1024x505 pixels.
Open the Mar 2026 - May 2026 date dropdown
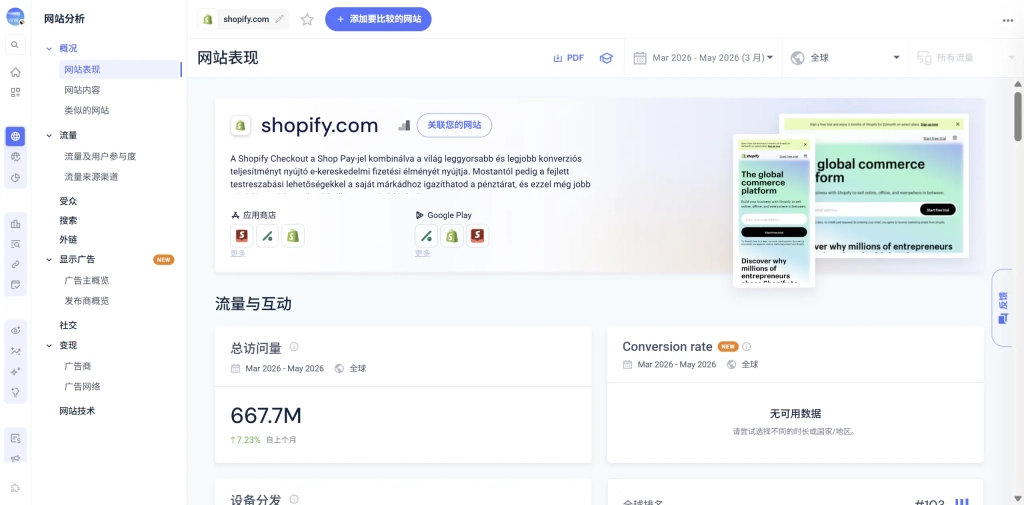click(x=703, y=57)
